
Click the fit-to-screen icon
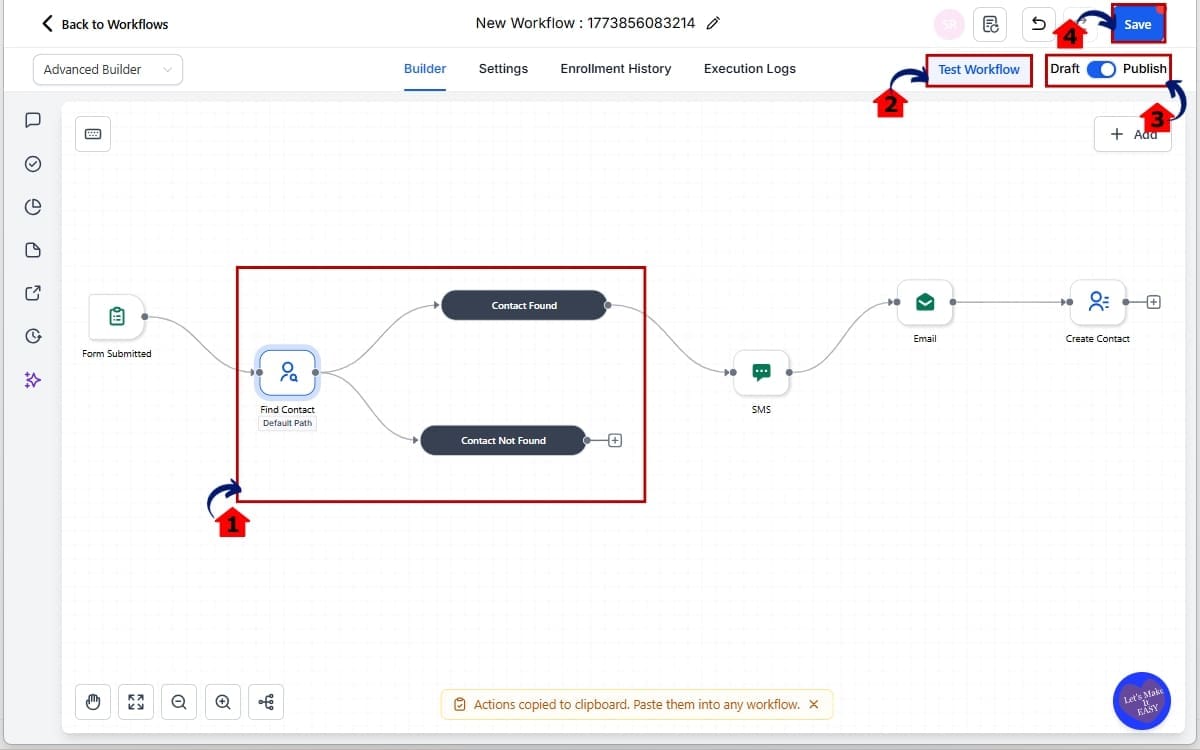136,703
